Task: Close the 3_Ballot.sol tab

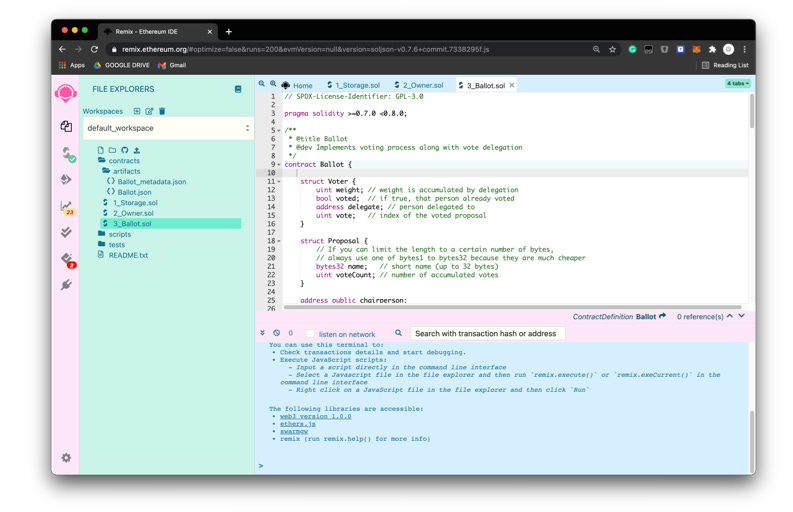Action: pyautogui.click(x=512, y=86)
